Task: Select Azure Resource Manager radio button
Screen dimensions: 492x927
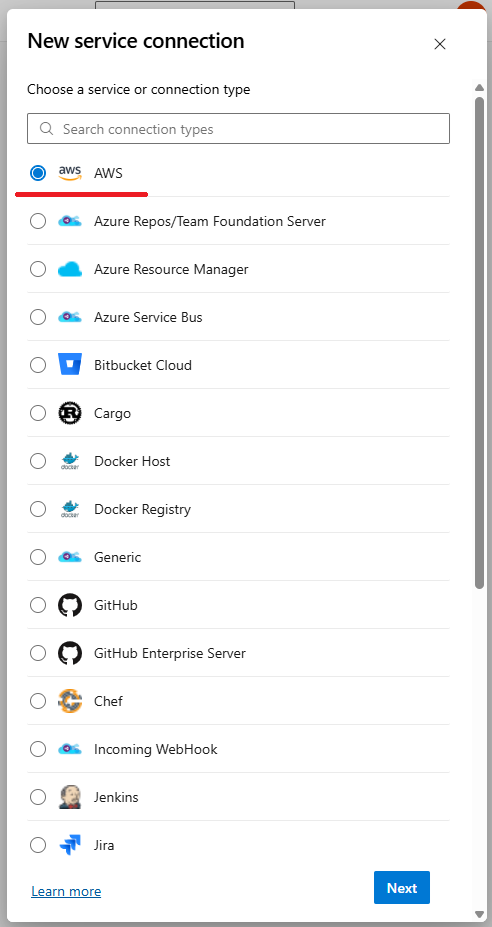Action: tap(38, 269)
